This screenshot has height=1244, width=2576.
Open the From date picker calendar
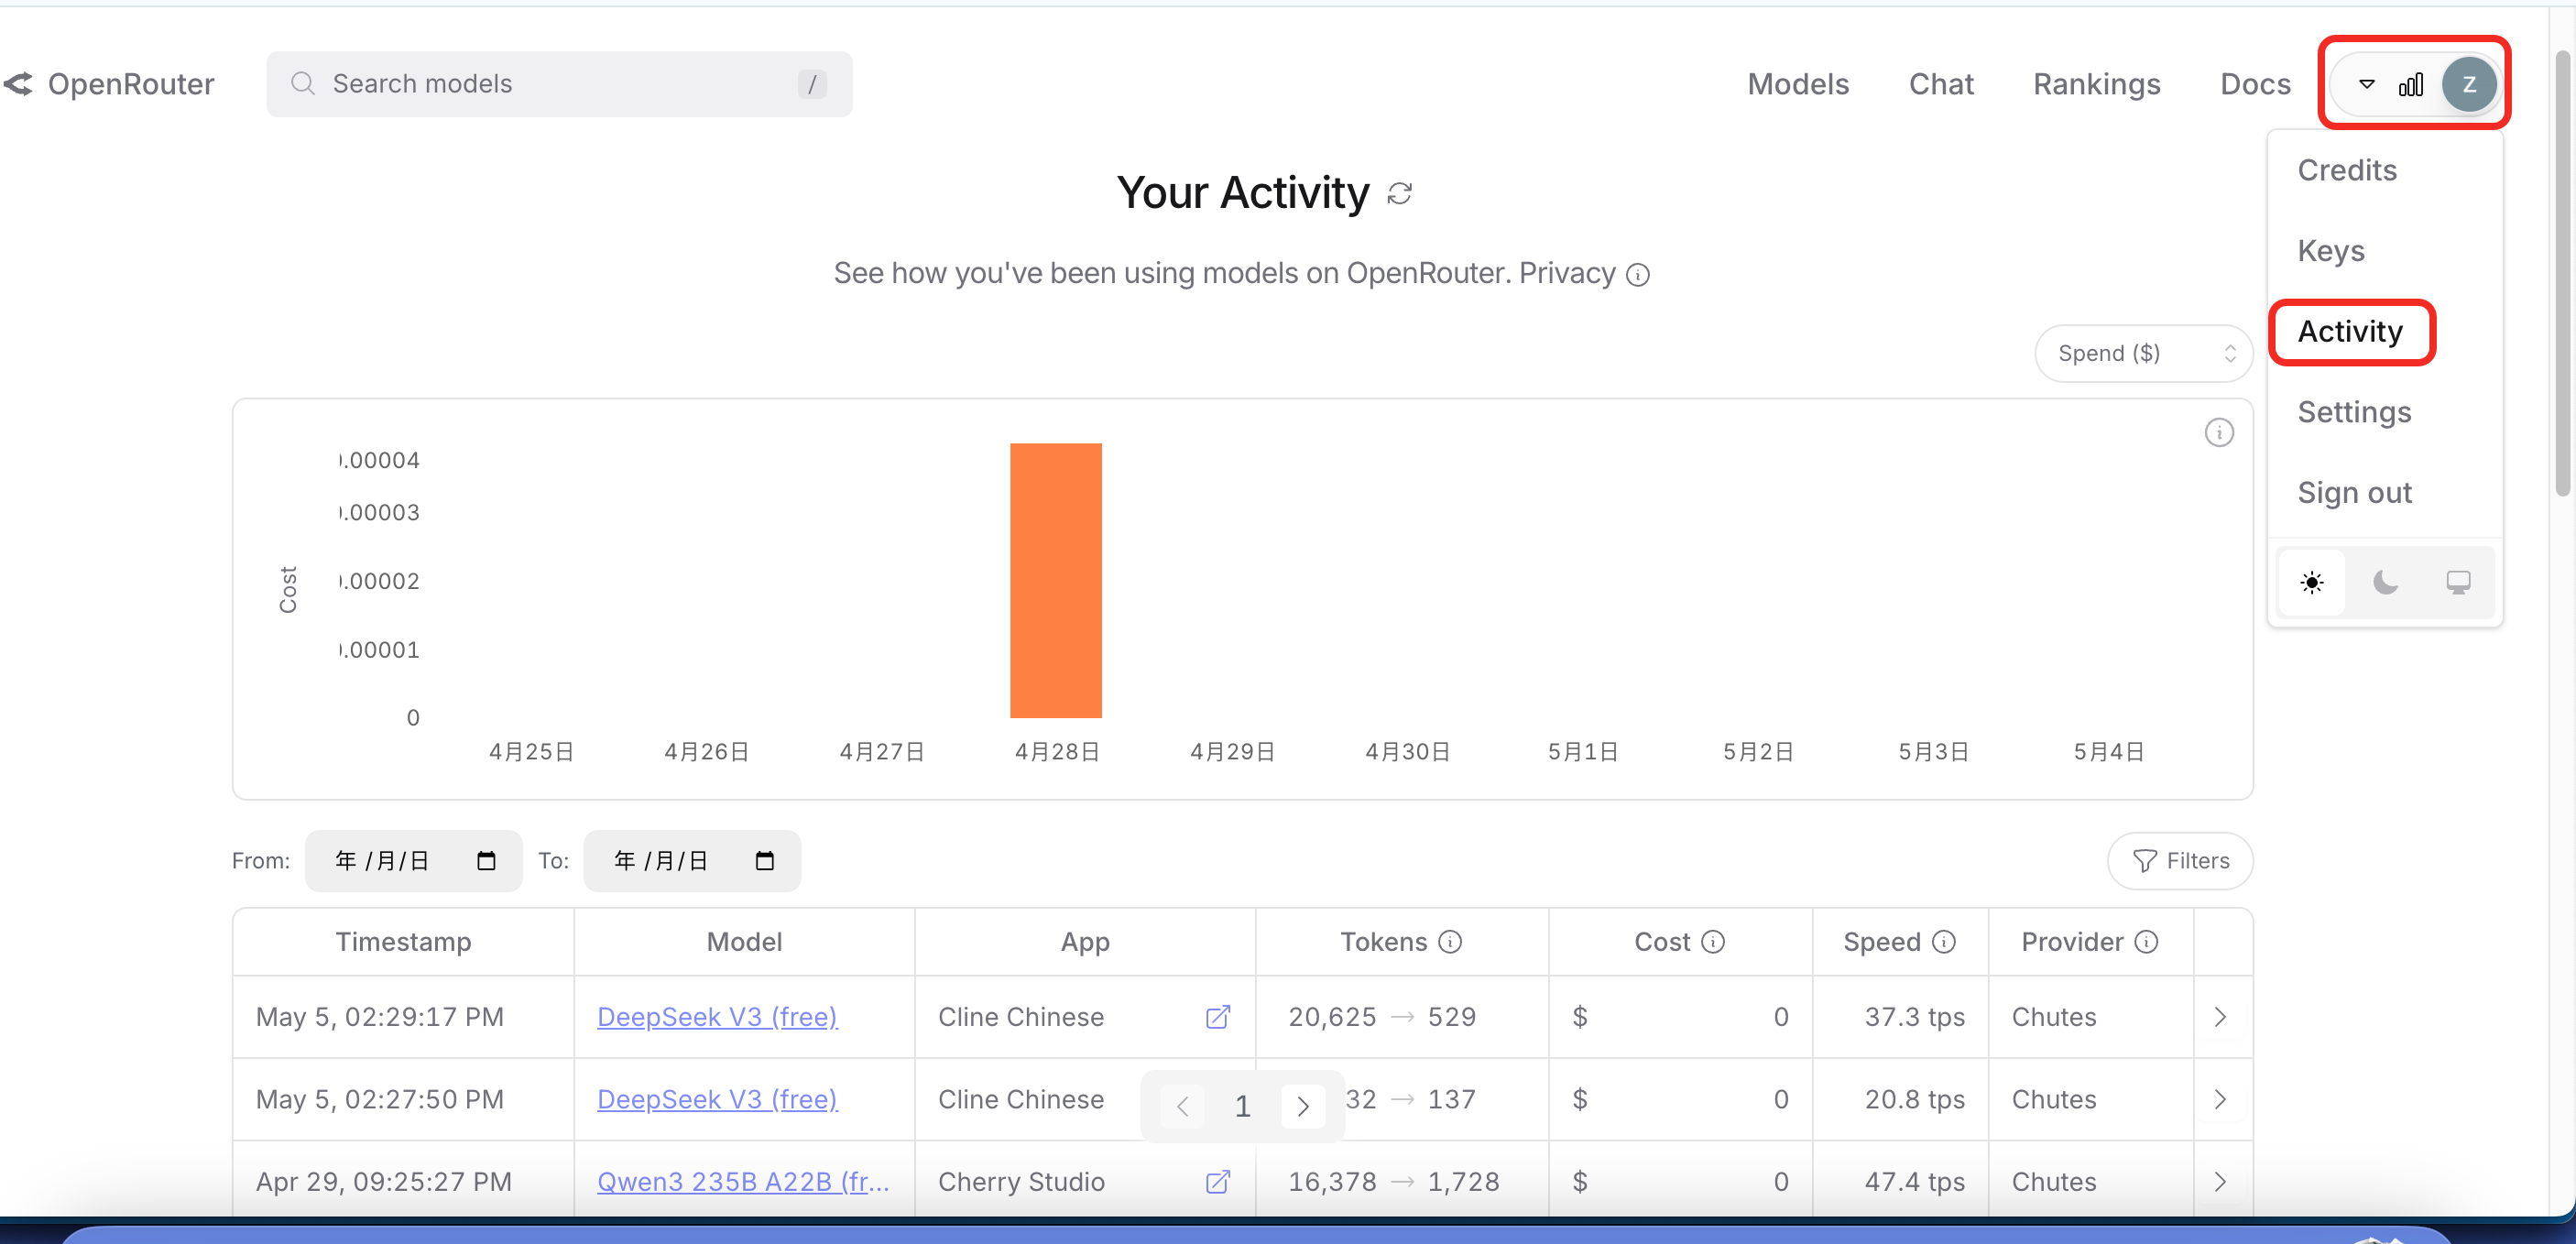pos(486,861)
